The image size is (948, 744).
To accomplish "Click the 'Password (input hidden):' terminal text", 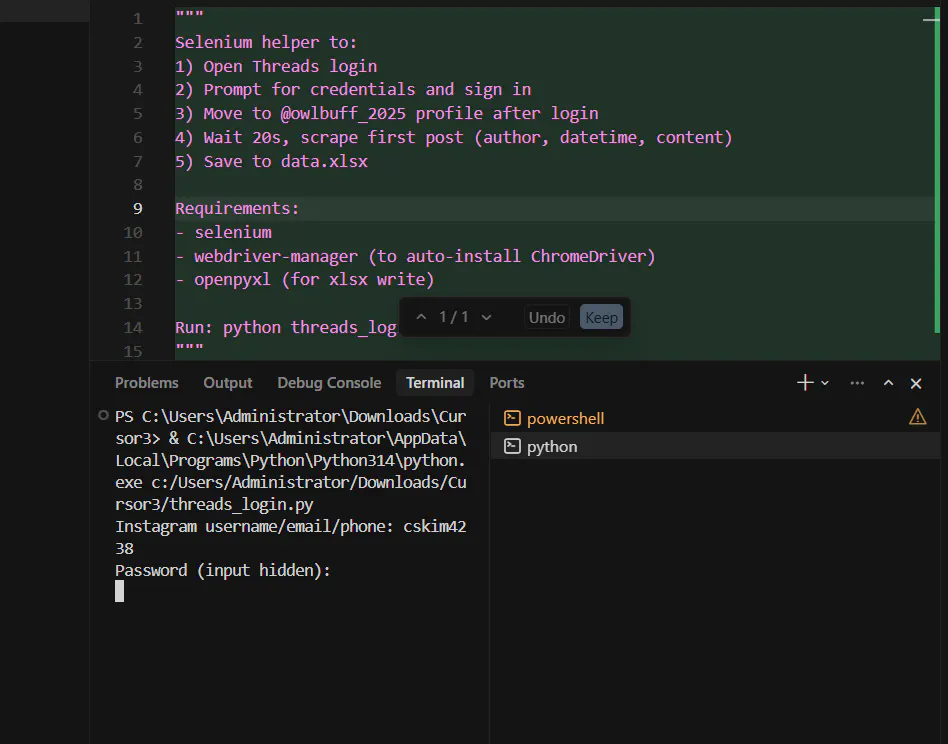I will (x=222, y=570).
